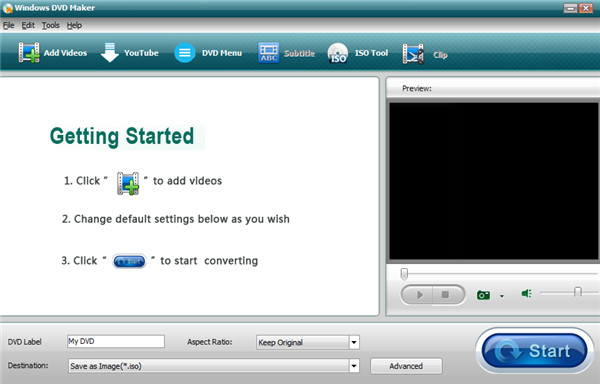Open the File menu
This screenshot has height=384, width=600.
[8, 25]
